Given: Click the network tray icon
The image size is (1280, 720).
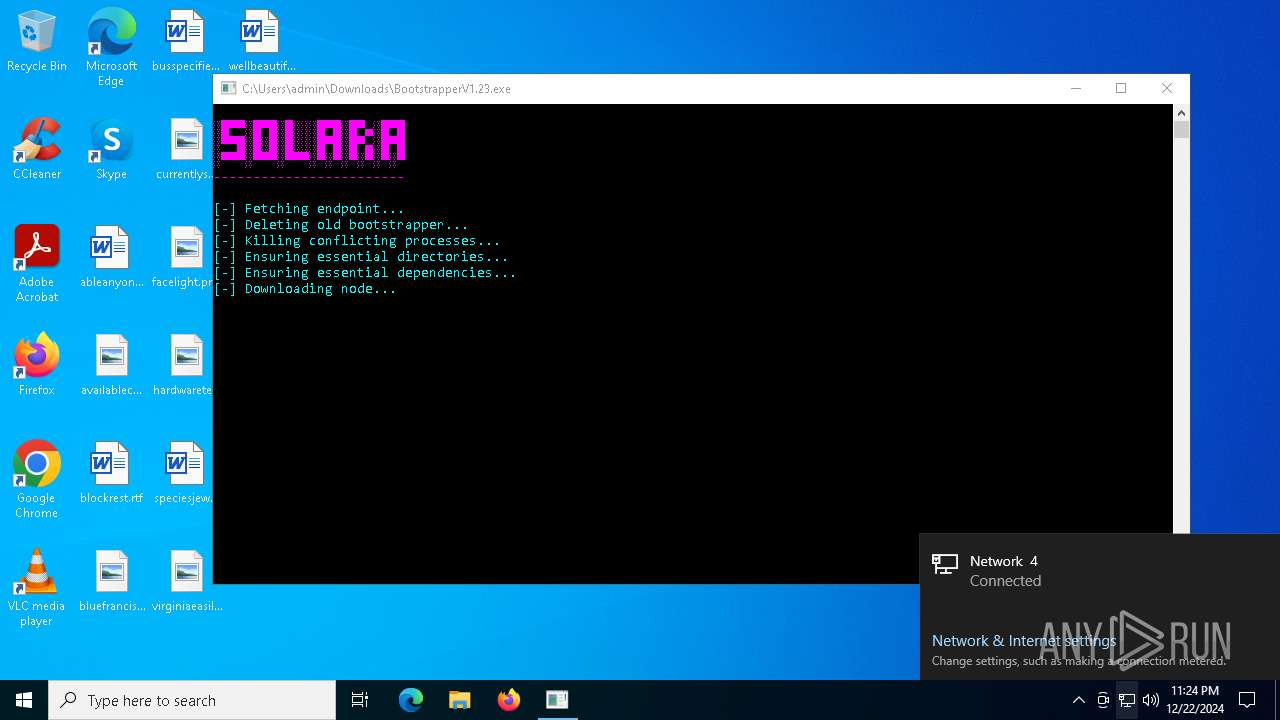Looking at the screenshot, I should (1127, 700).
